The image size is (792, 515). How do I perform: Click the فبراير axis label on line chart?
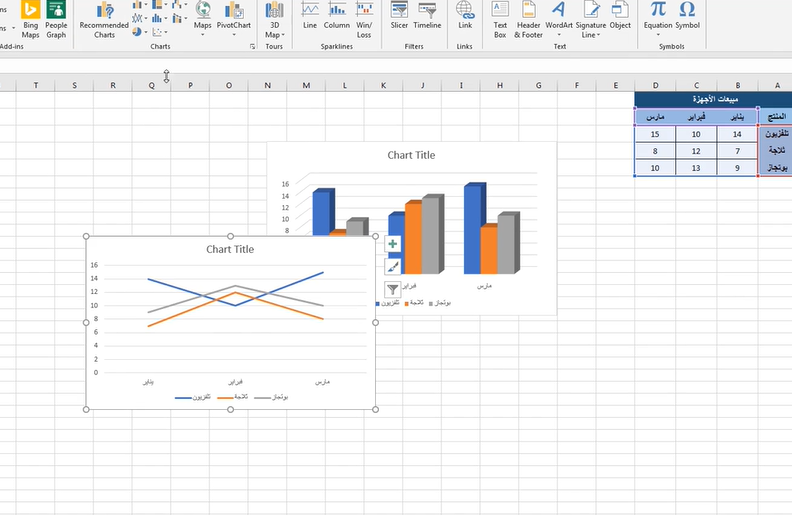point(235,382)
